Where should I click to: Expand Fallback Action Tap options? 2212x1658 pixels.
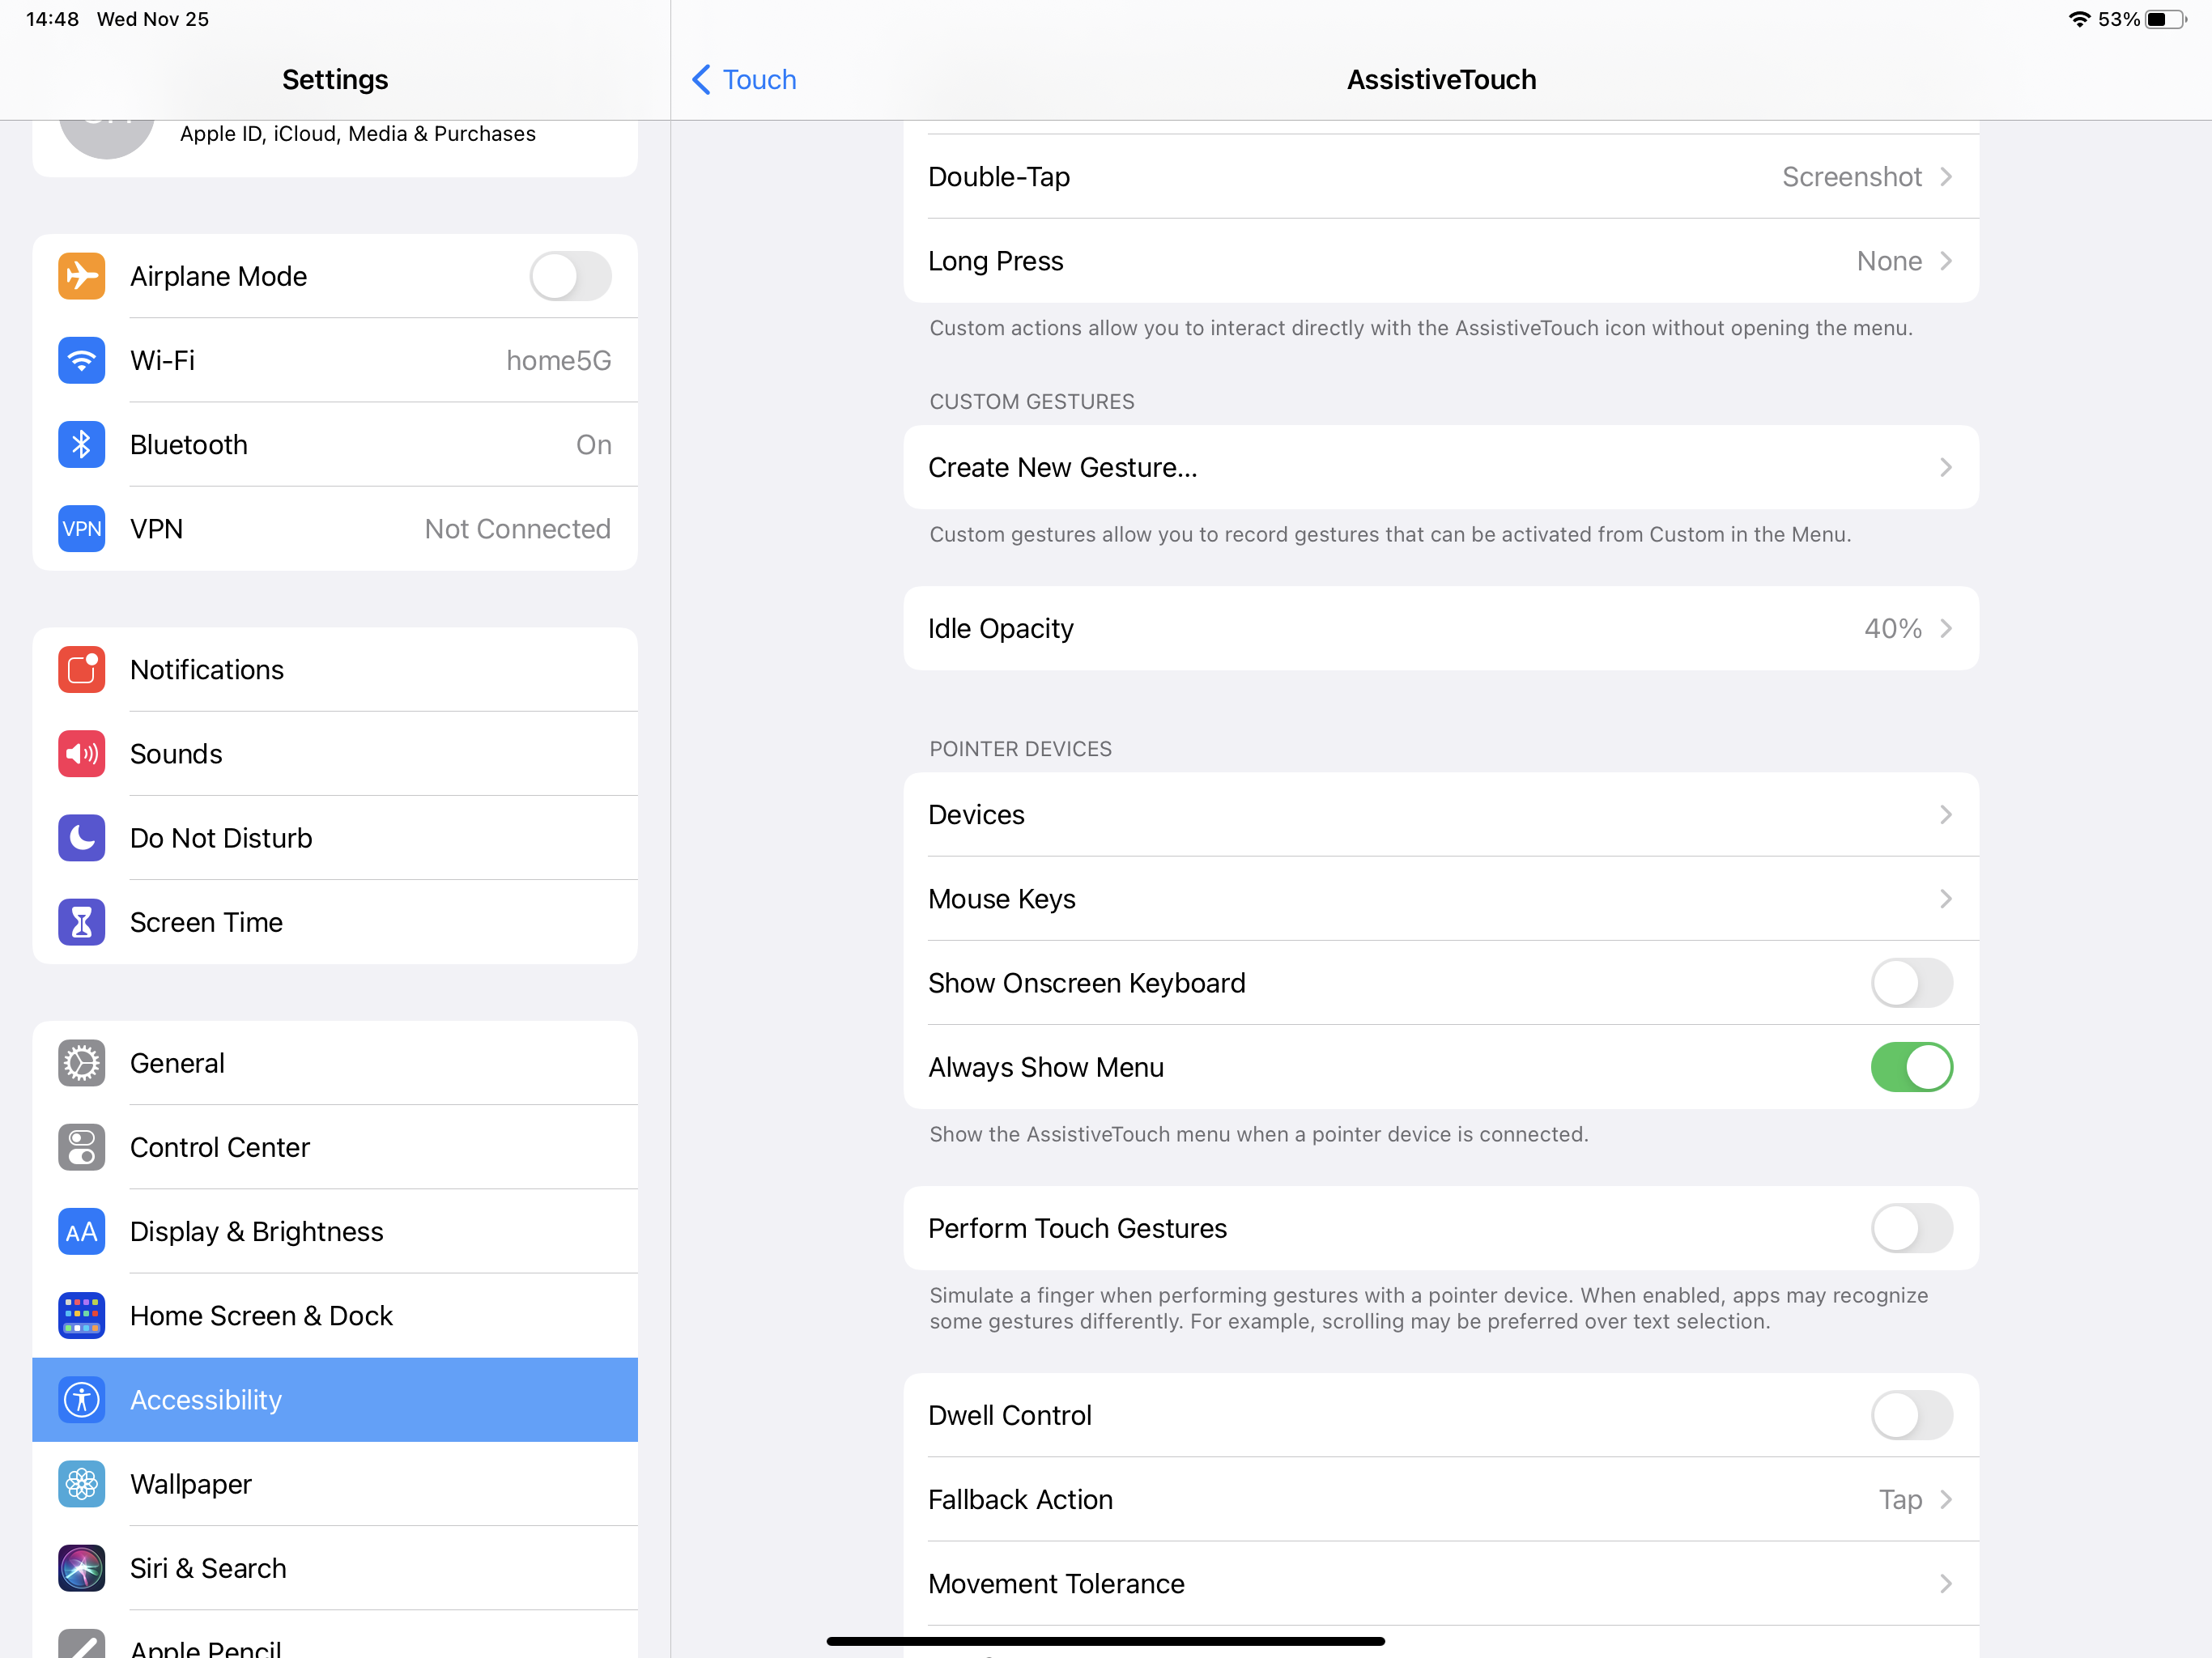click(1440, 1499)
